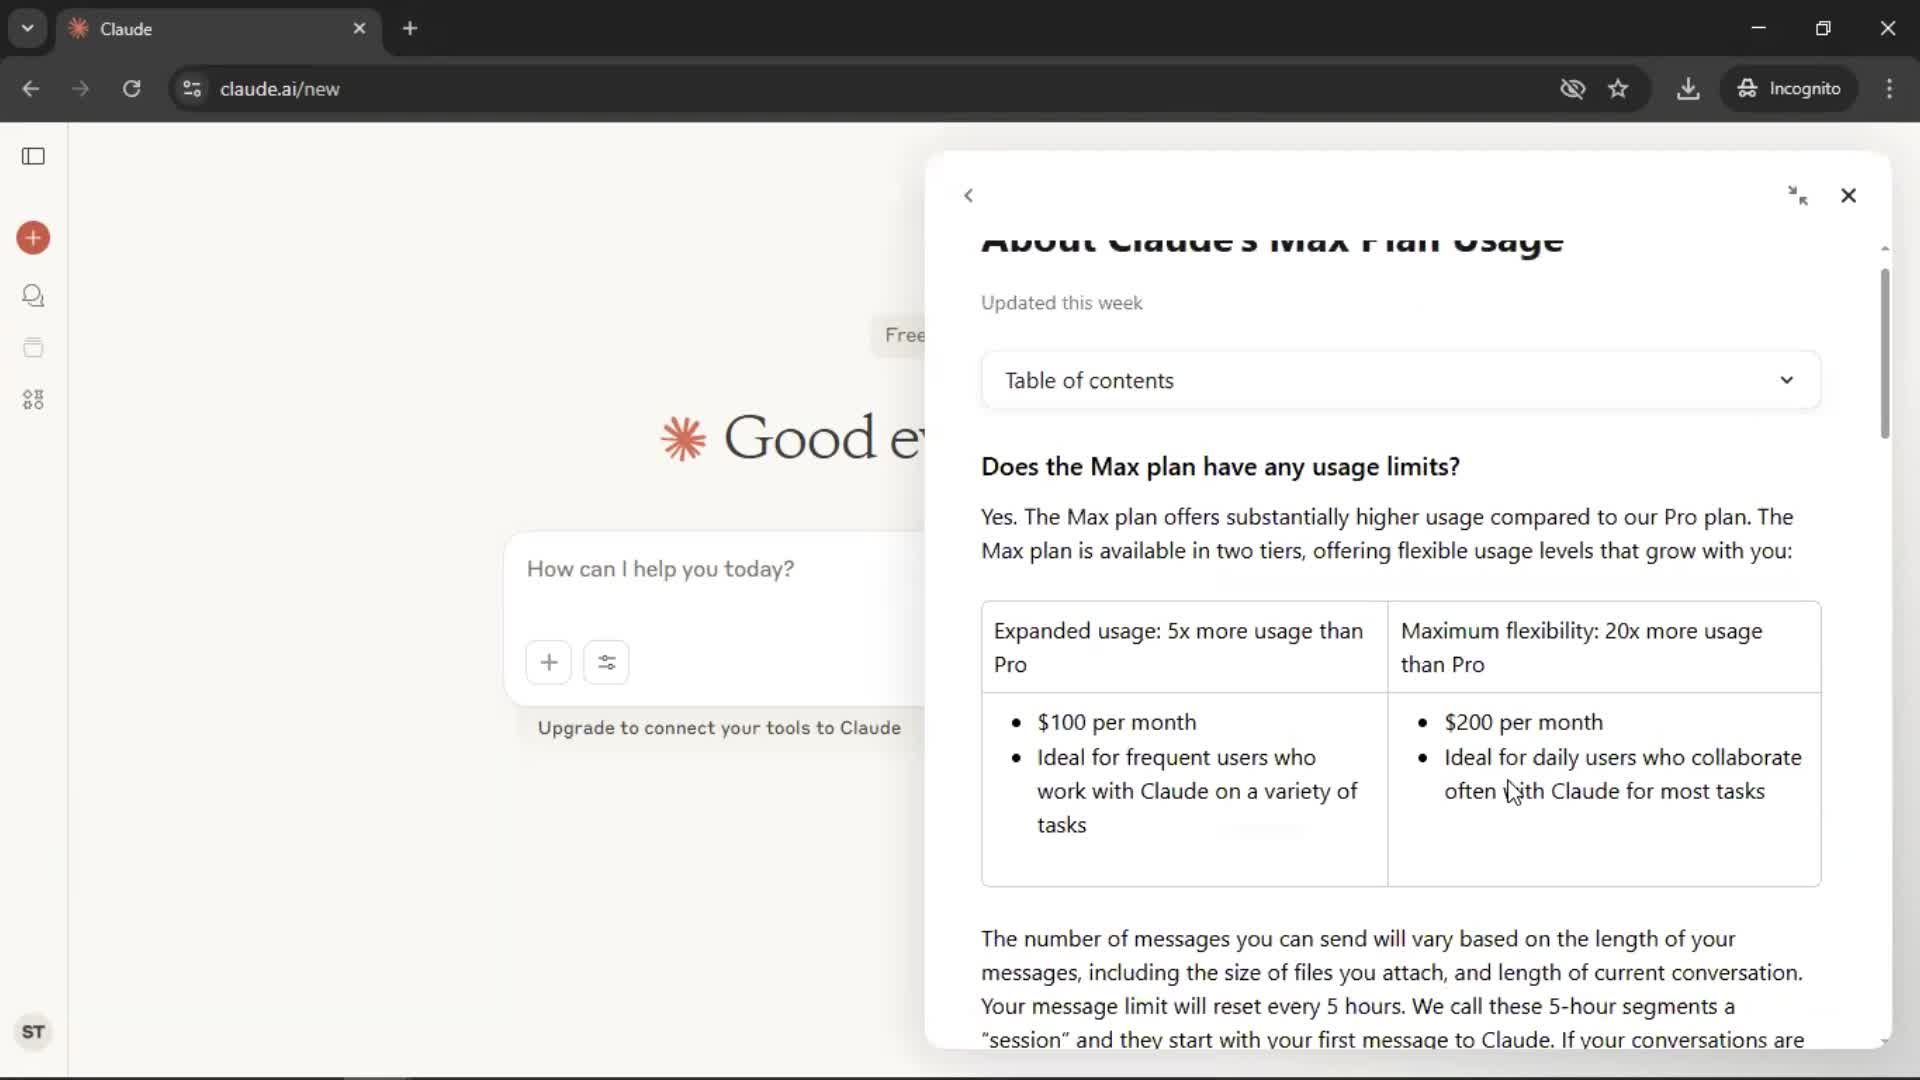
Task: Close the Claude browser tab
Action: tap(359, 29)
